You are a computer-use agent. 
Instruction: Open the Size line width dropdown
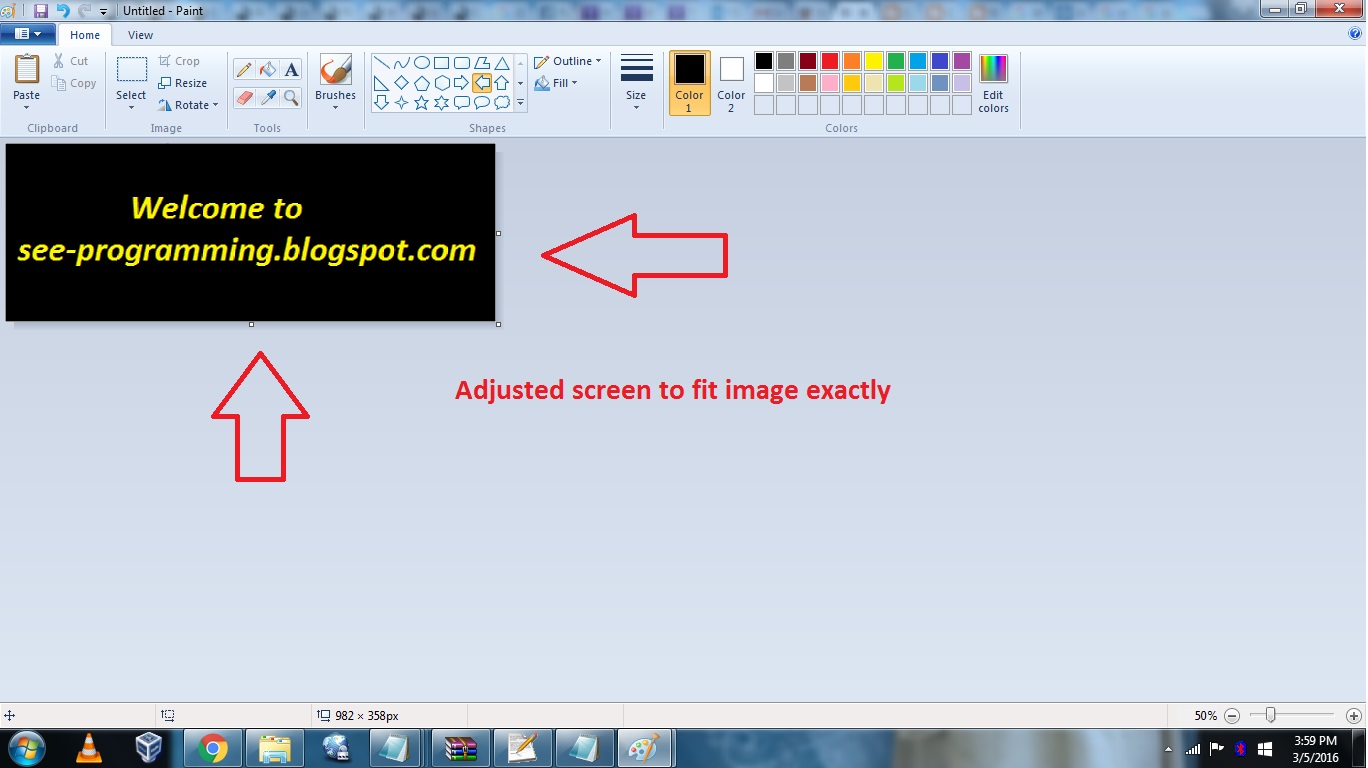[636, 83]
